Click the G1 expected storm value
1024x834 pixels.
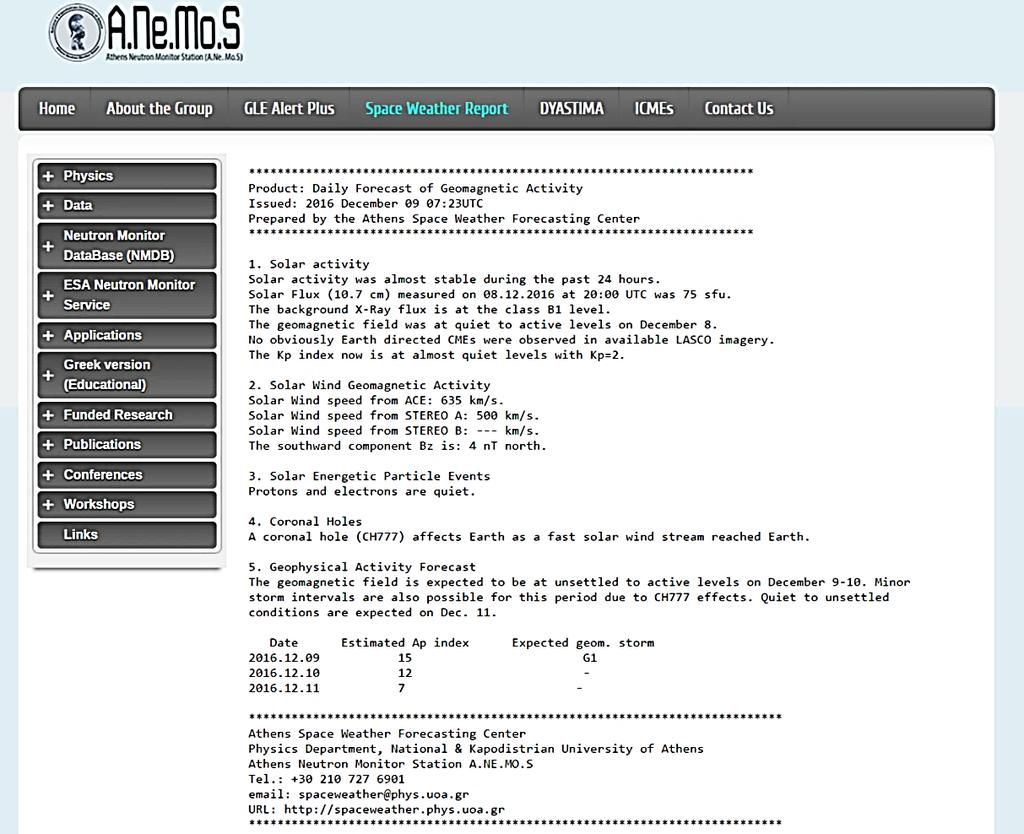point(590,658)
